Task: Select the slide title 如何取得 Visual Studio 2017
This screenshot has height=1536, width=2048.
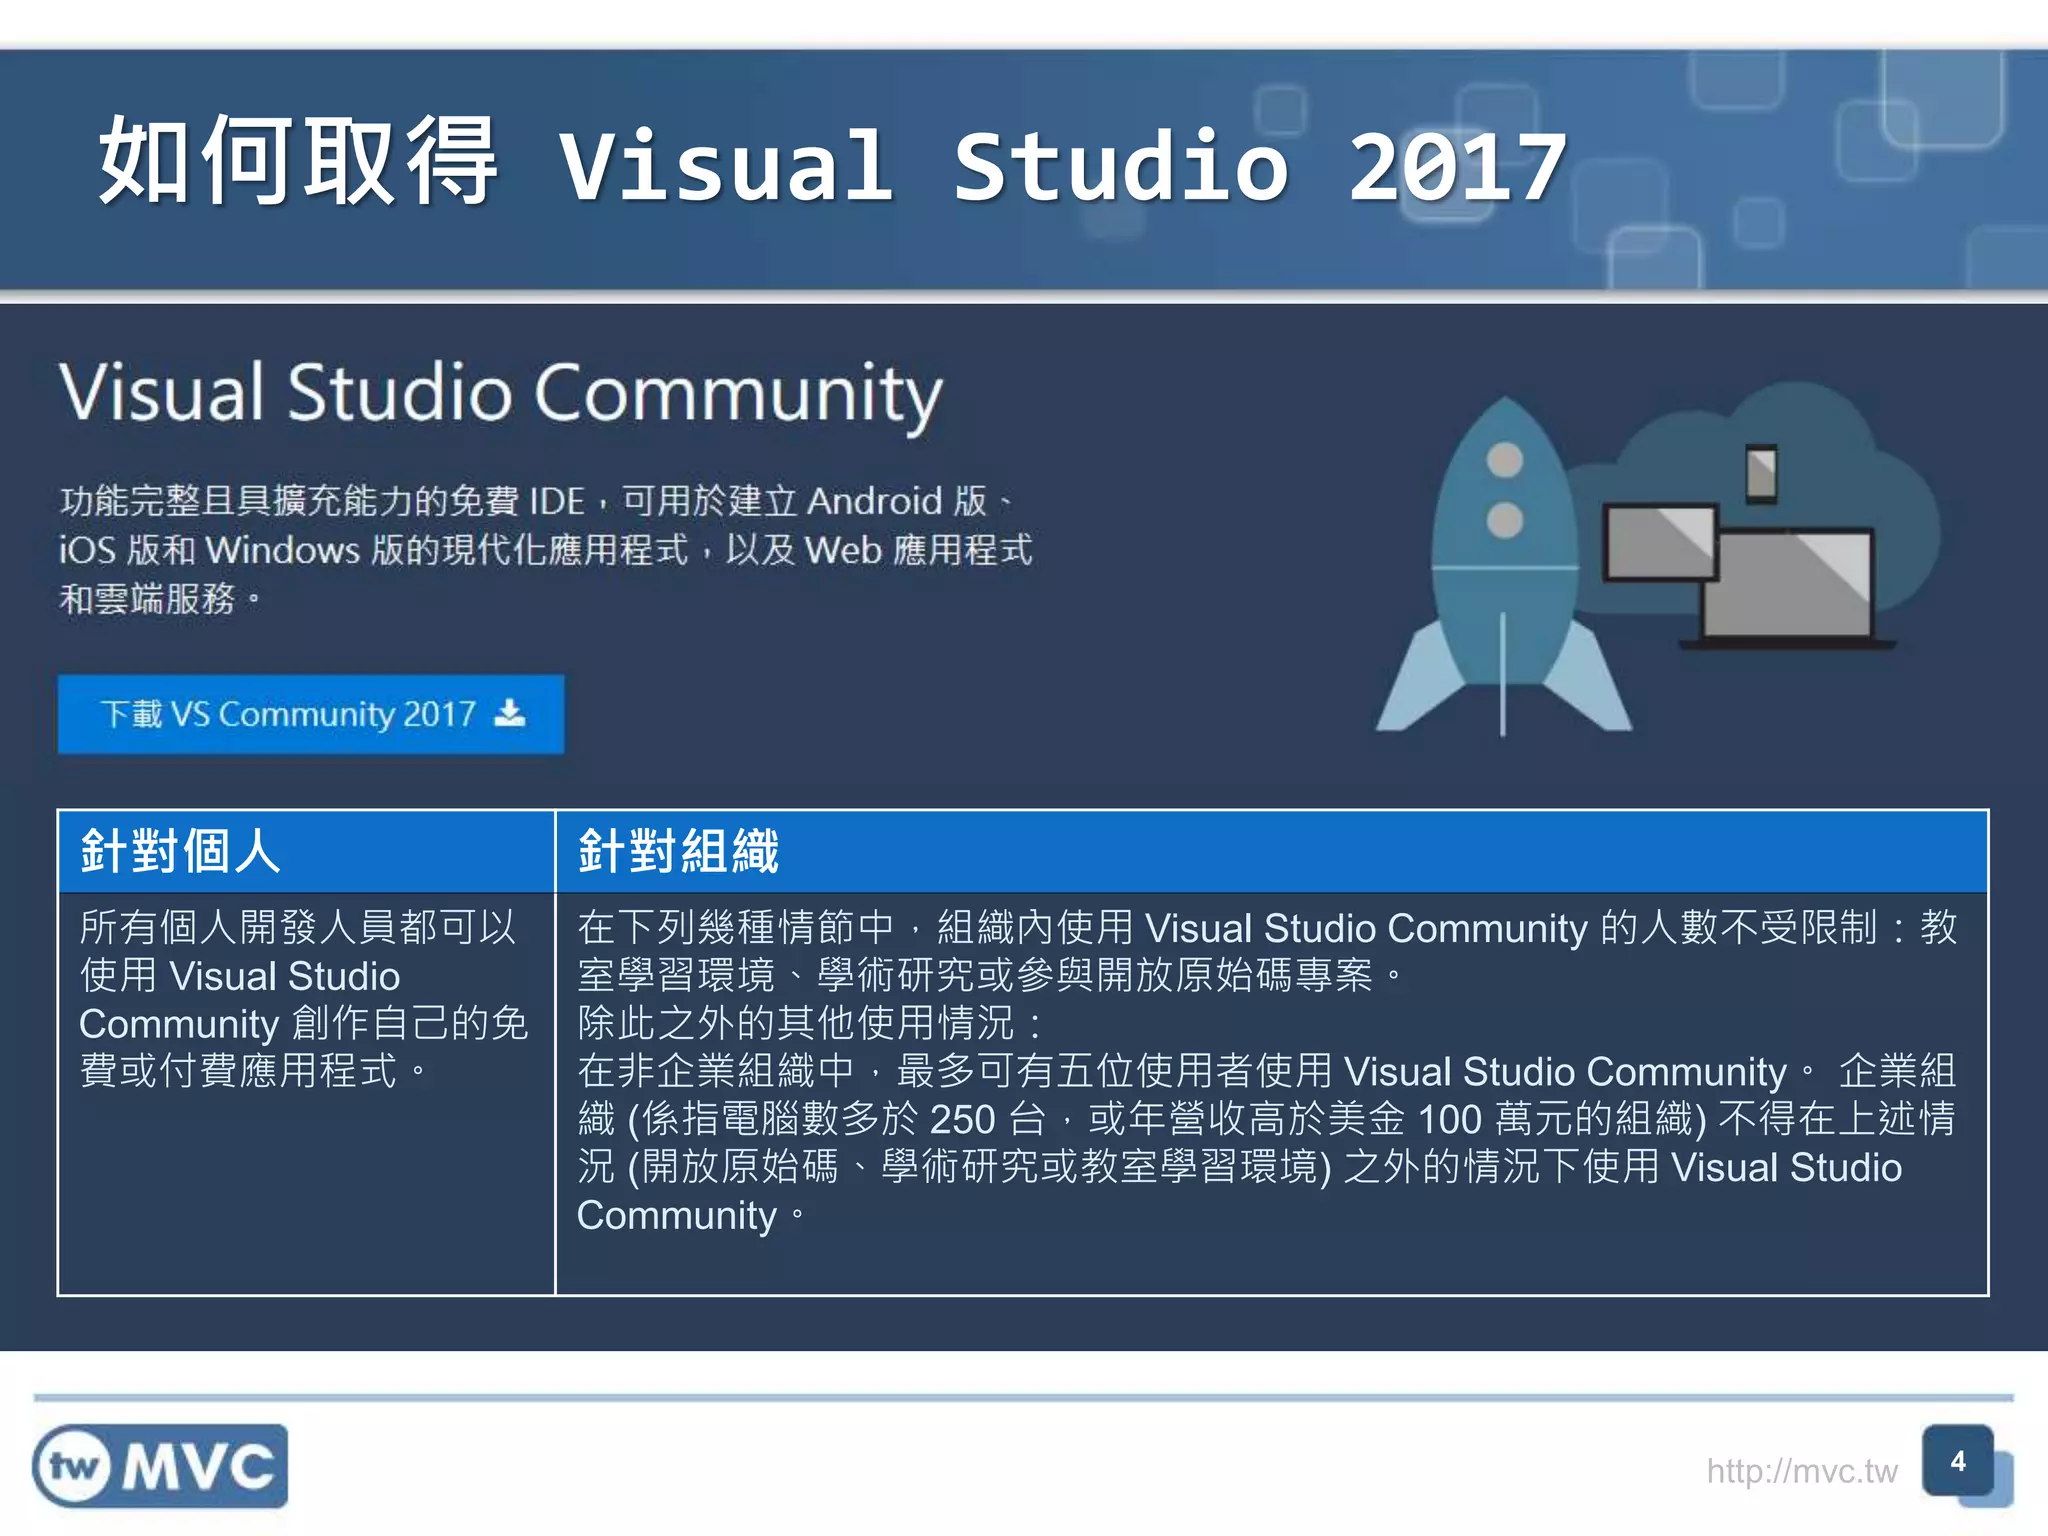Action: pyautogui.click(x=832, y=163)
